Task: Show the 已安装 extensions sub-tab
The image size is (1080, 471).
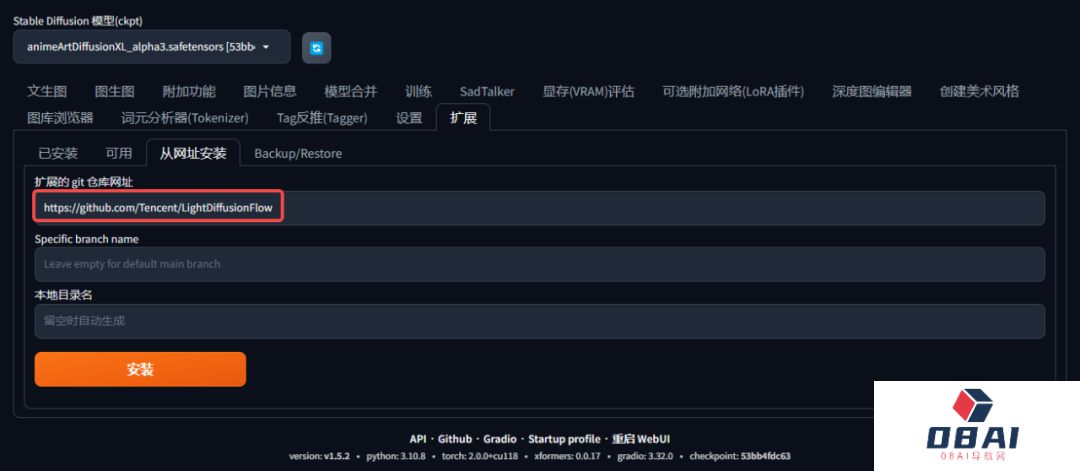Action: coord(58,153)
